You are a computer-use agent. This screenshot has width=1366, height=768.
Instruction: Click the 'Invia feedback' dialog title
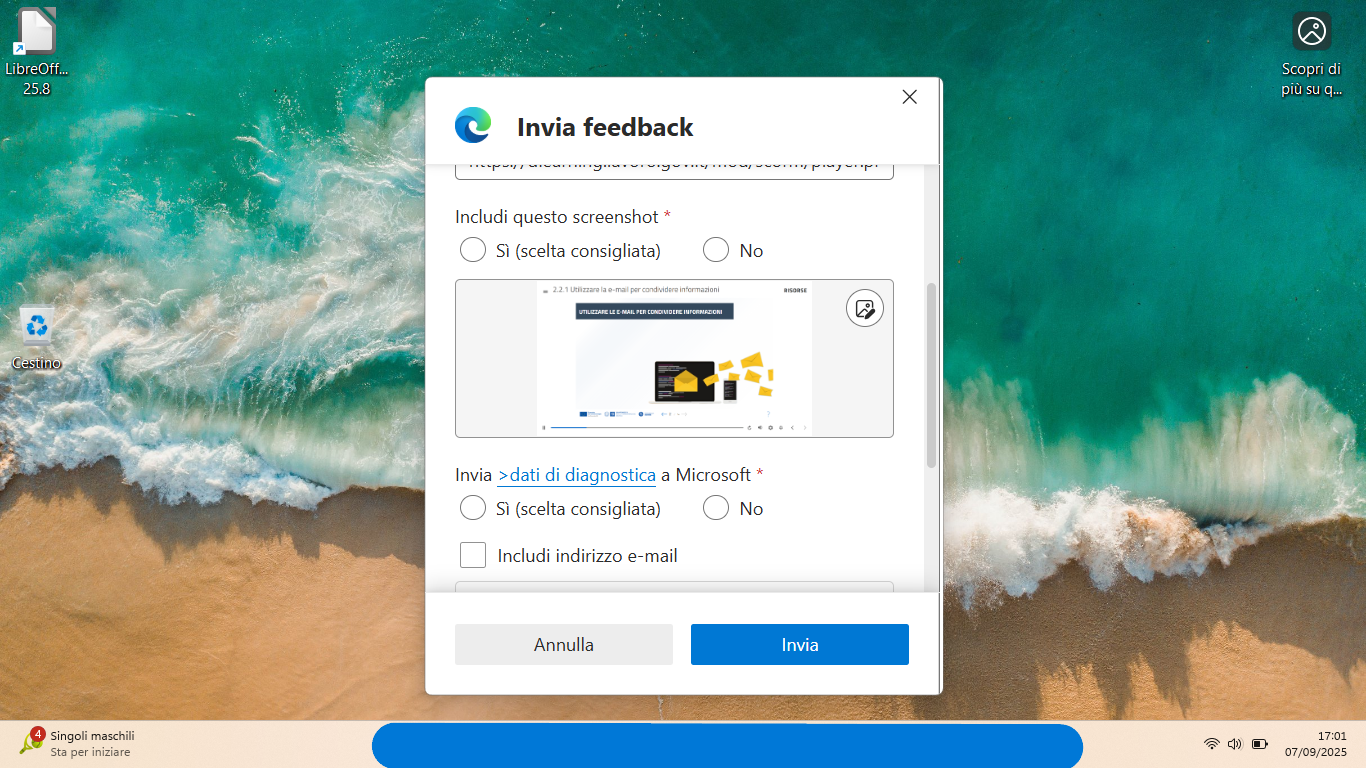[605, 127]
